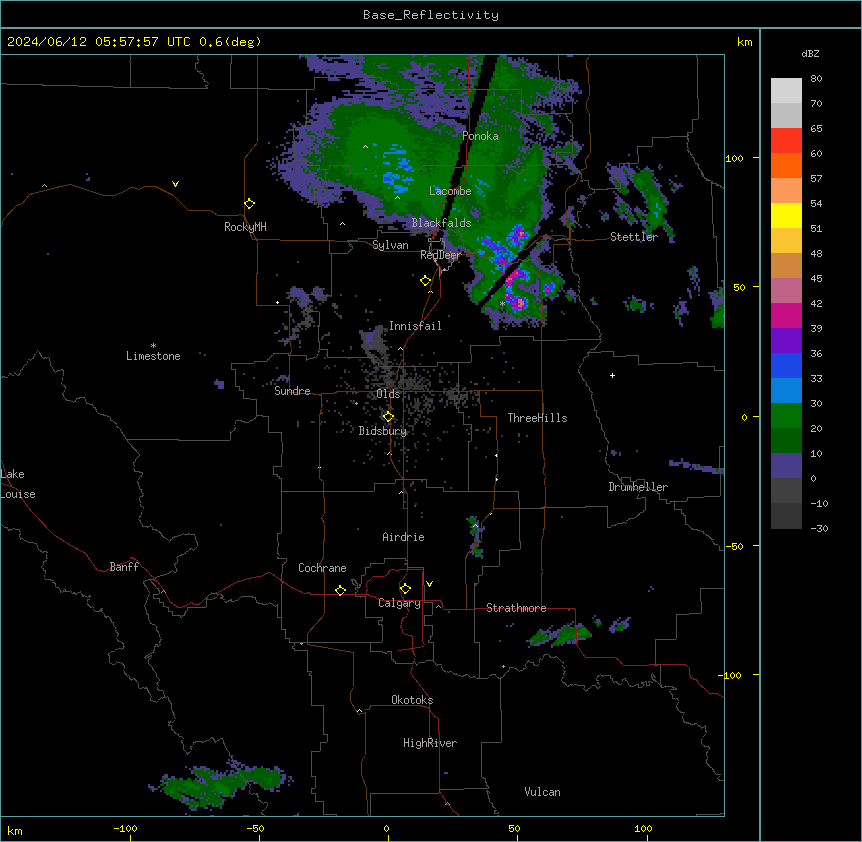The height and width of the screenshot is (842, 862).
Task: Select the yellow diamond marker below Cochrane
Action: point(340,590)
